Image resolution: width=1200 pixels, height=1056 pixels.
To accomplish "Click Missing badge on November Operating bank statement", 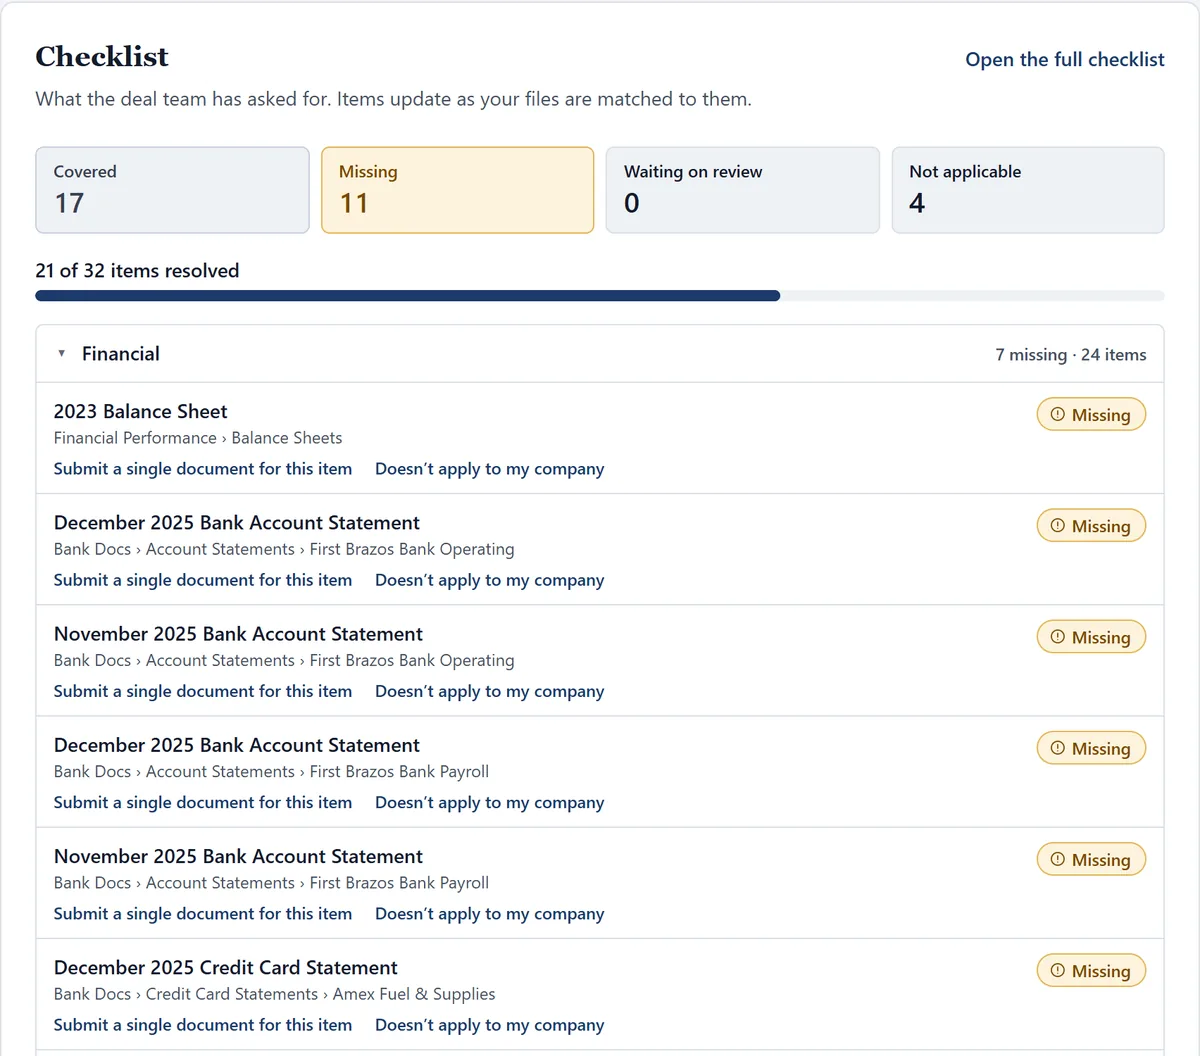I will coord(1091,637).
